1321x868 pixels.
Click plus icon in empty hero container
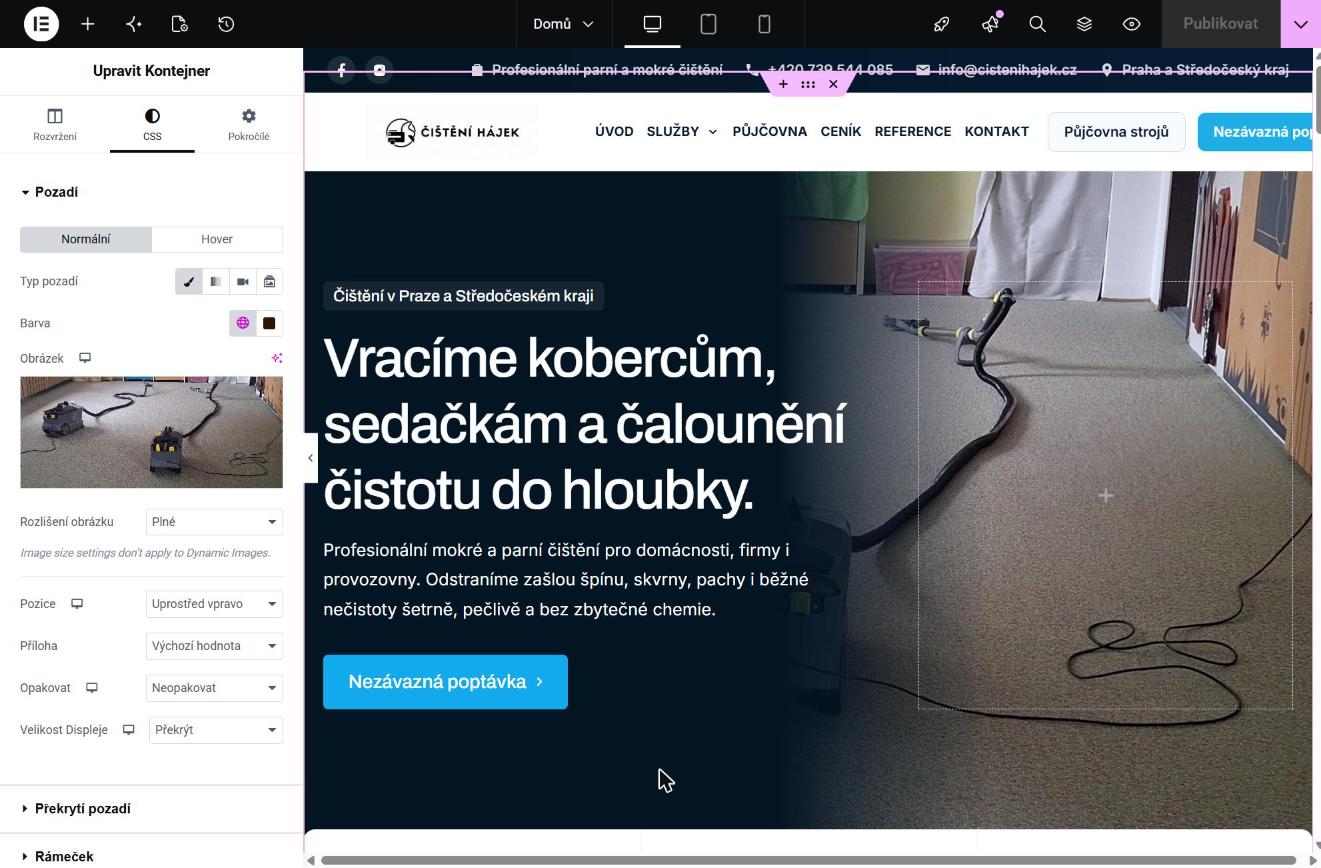(x=1105, y=495)
